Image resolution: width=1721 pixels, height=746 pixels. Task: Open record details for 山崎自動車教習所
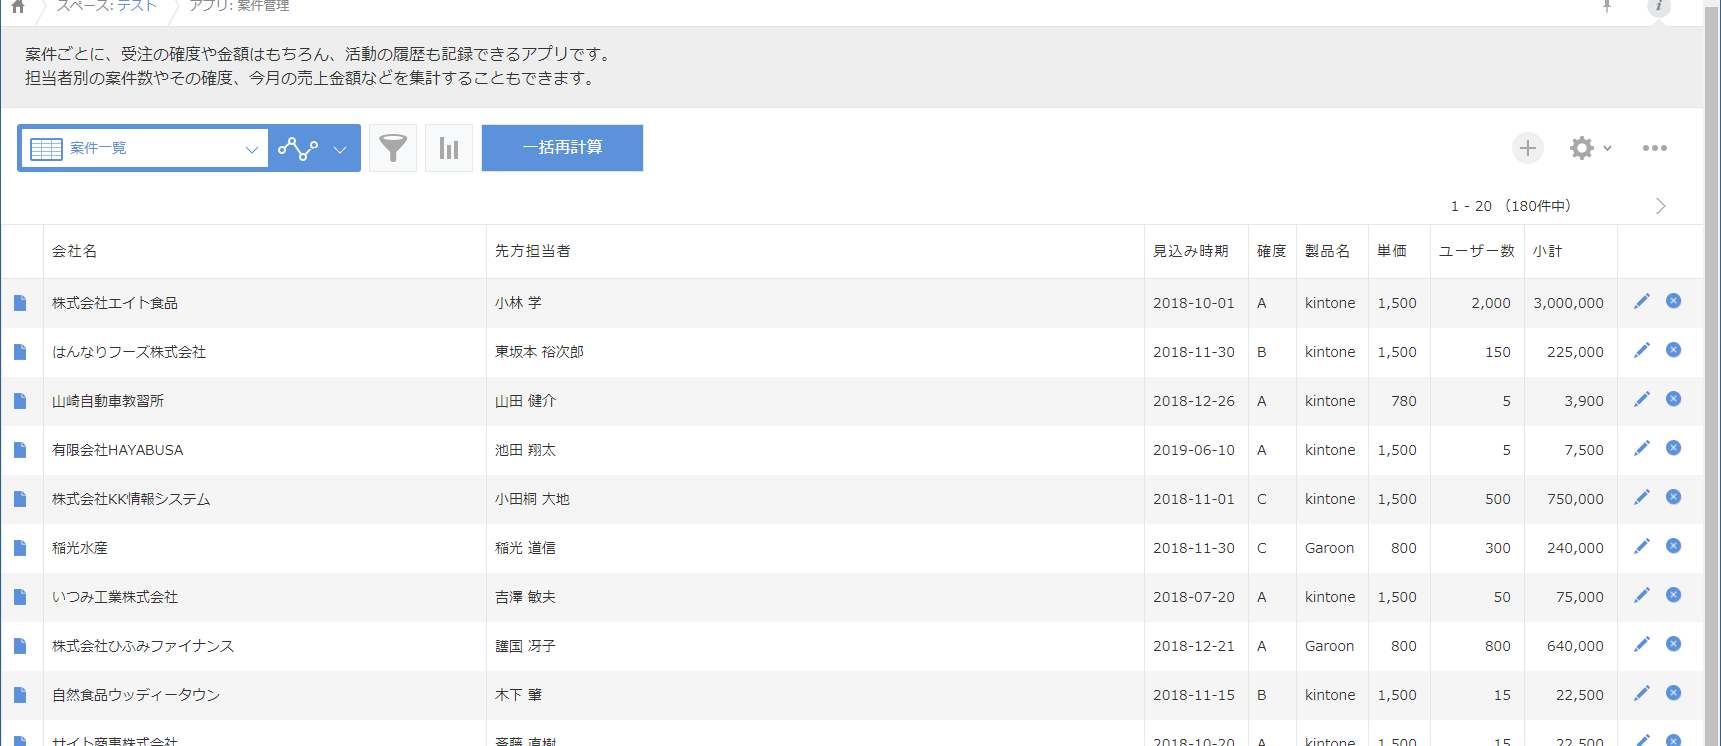click(20, 401)
